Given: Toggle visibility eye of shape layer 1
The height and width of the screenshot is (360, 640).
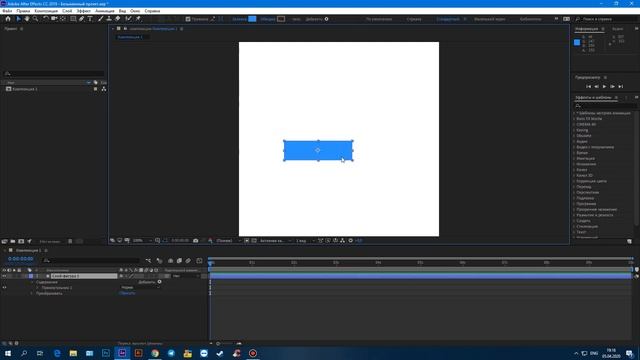Looking at the screenshot, I should click(x=4, y=276).
